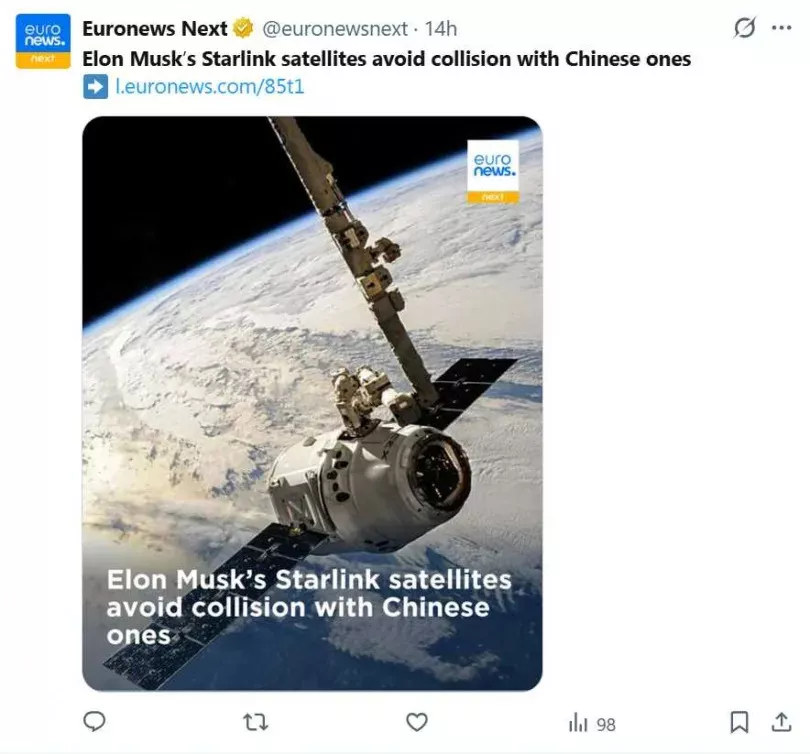The width and height of the screenshot is (810, 754).
Task: Click the gold verified badge
Action: click(244, 29)
